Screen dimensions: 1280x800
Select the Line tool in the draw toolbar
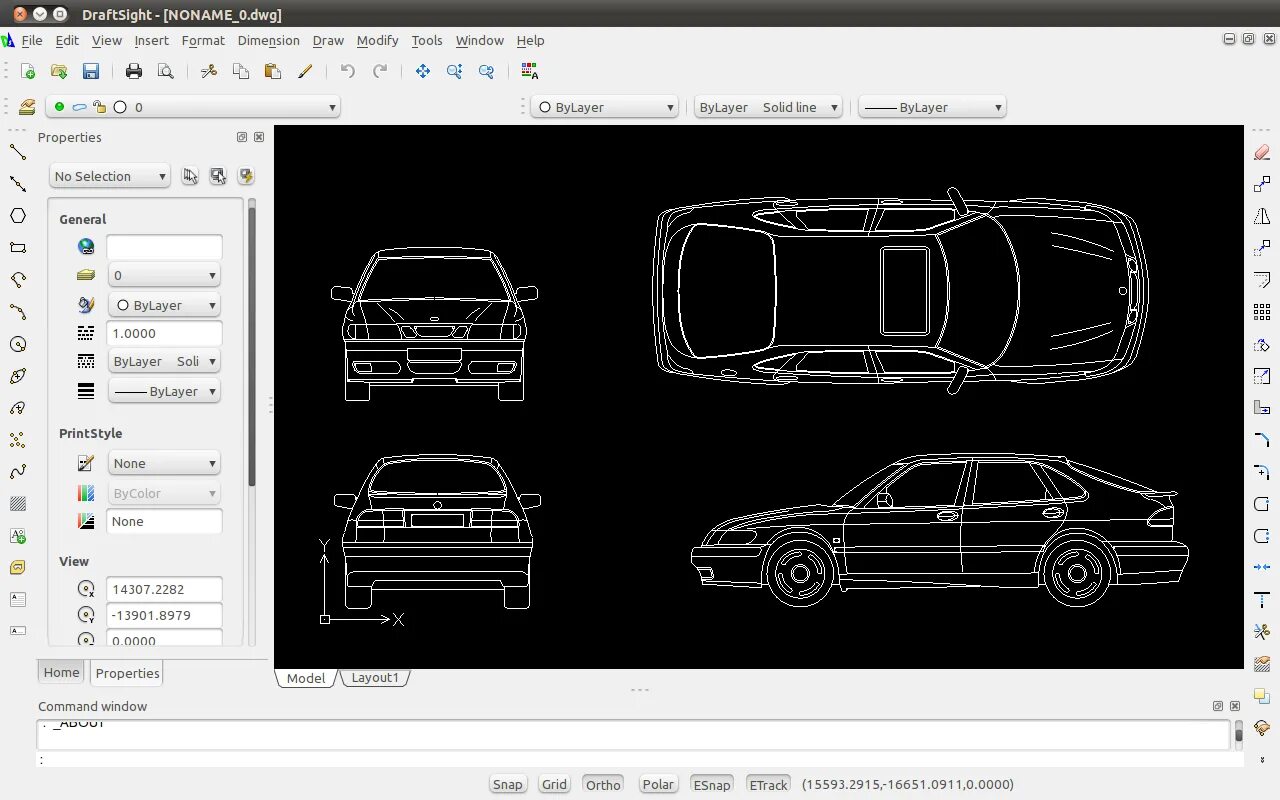click(x=18, y=152)
